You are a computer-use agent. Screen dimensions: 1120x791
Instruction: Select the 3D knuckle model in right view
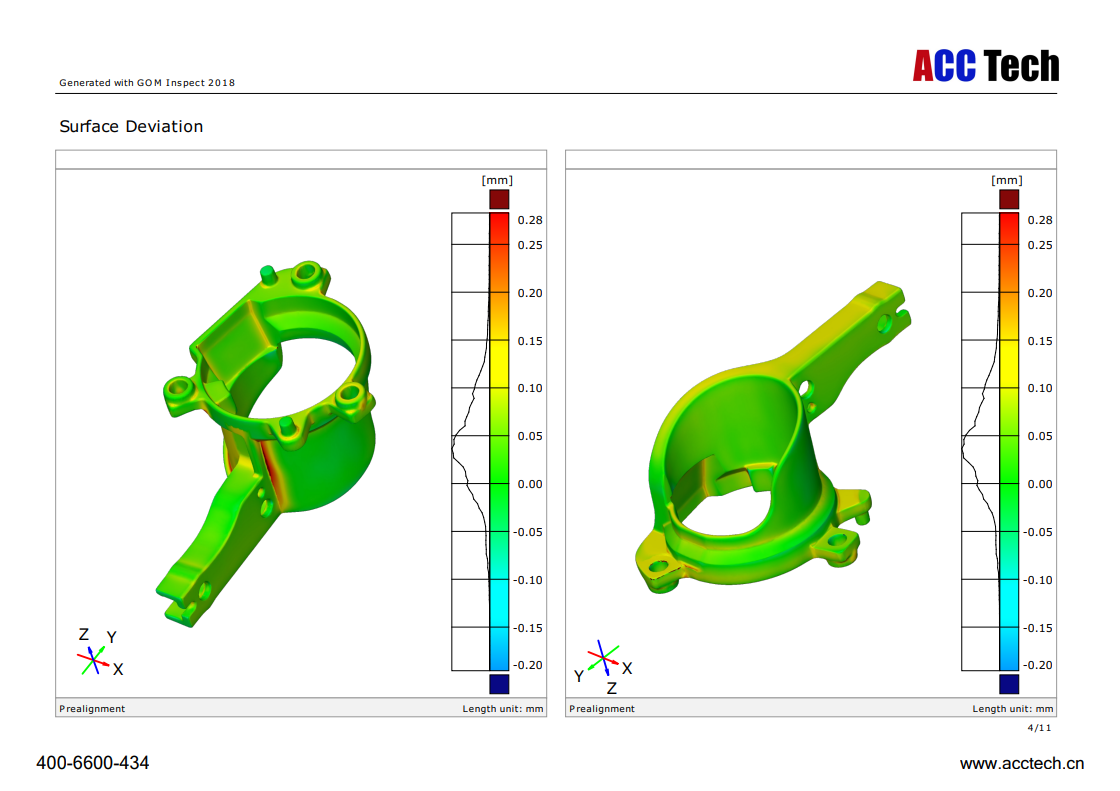click(x=770, y=450)
